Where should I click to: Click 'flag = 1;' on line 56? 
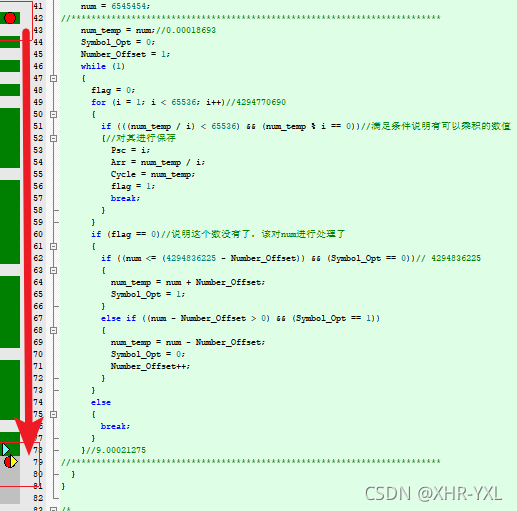click(133, 186)
